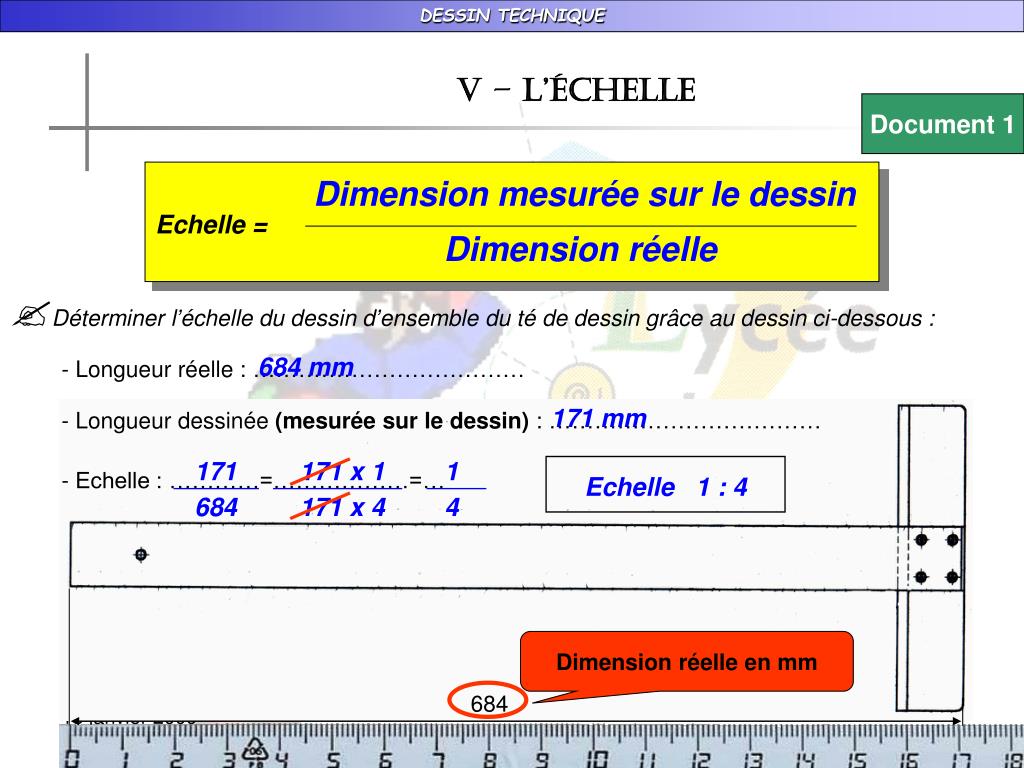The width and height of the screenshot is (1024, 768).
Task: Click the crosshair hole on the T-square blade
Action: tap(141, 554)
